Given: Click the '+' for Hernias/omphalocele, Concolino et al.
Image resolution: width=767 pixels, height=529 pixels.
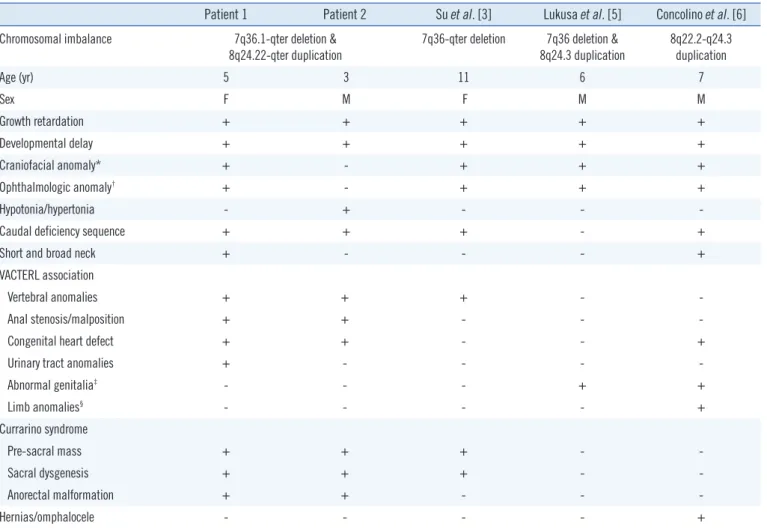Looking at the screenshot, I should 701,518.
